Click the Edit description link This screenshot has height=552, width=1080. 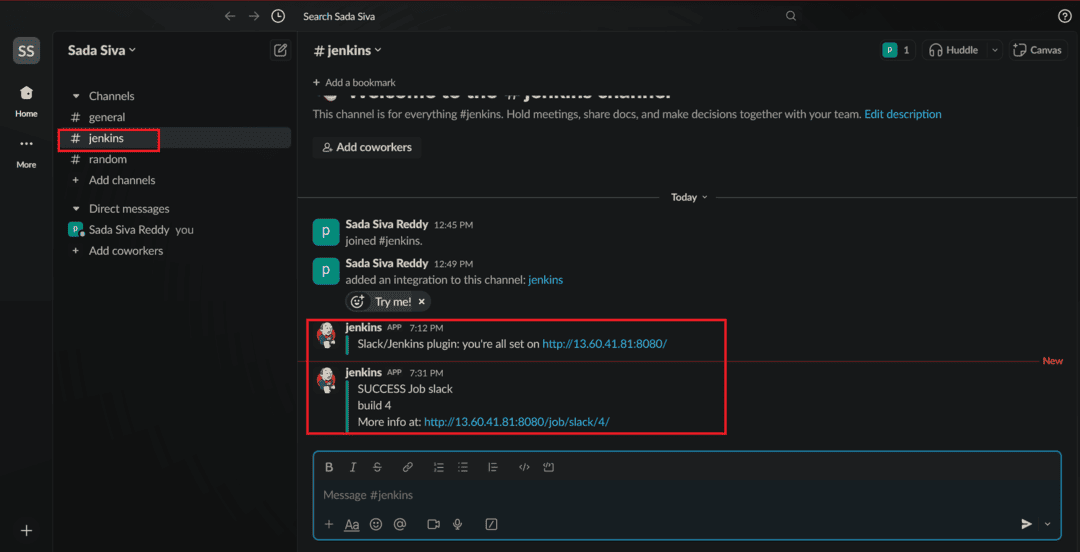[x=903, y=114]
